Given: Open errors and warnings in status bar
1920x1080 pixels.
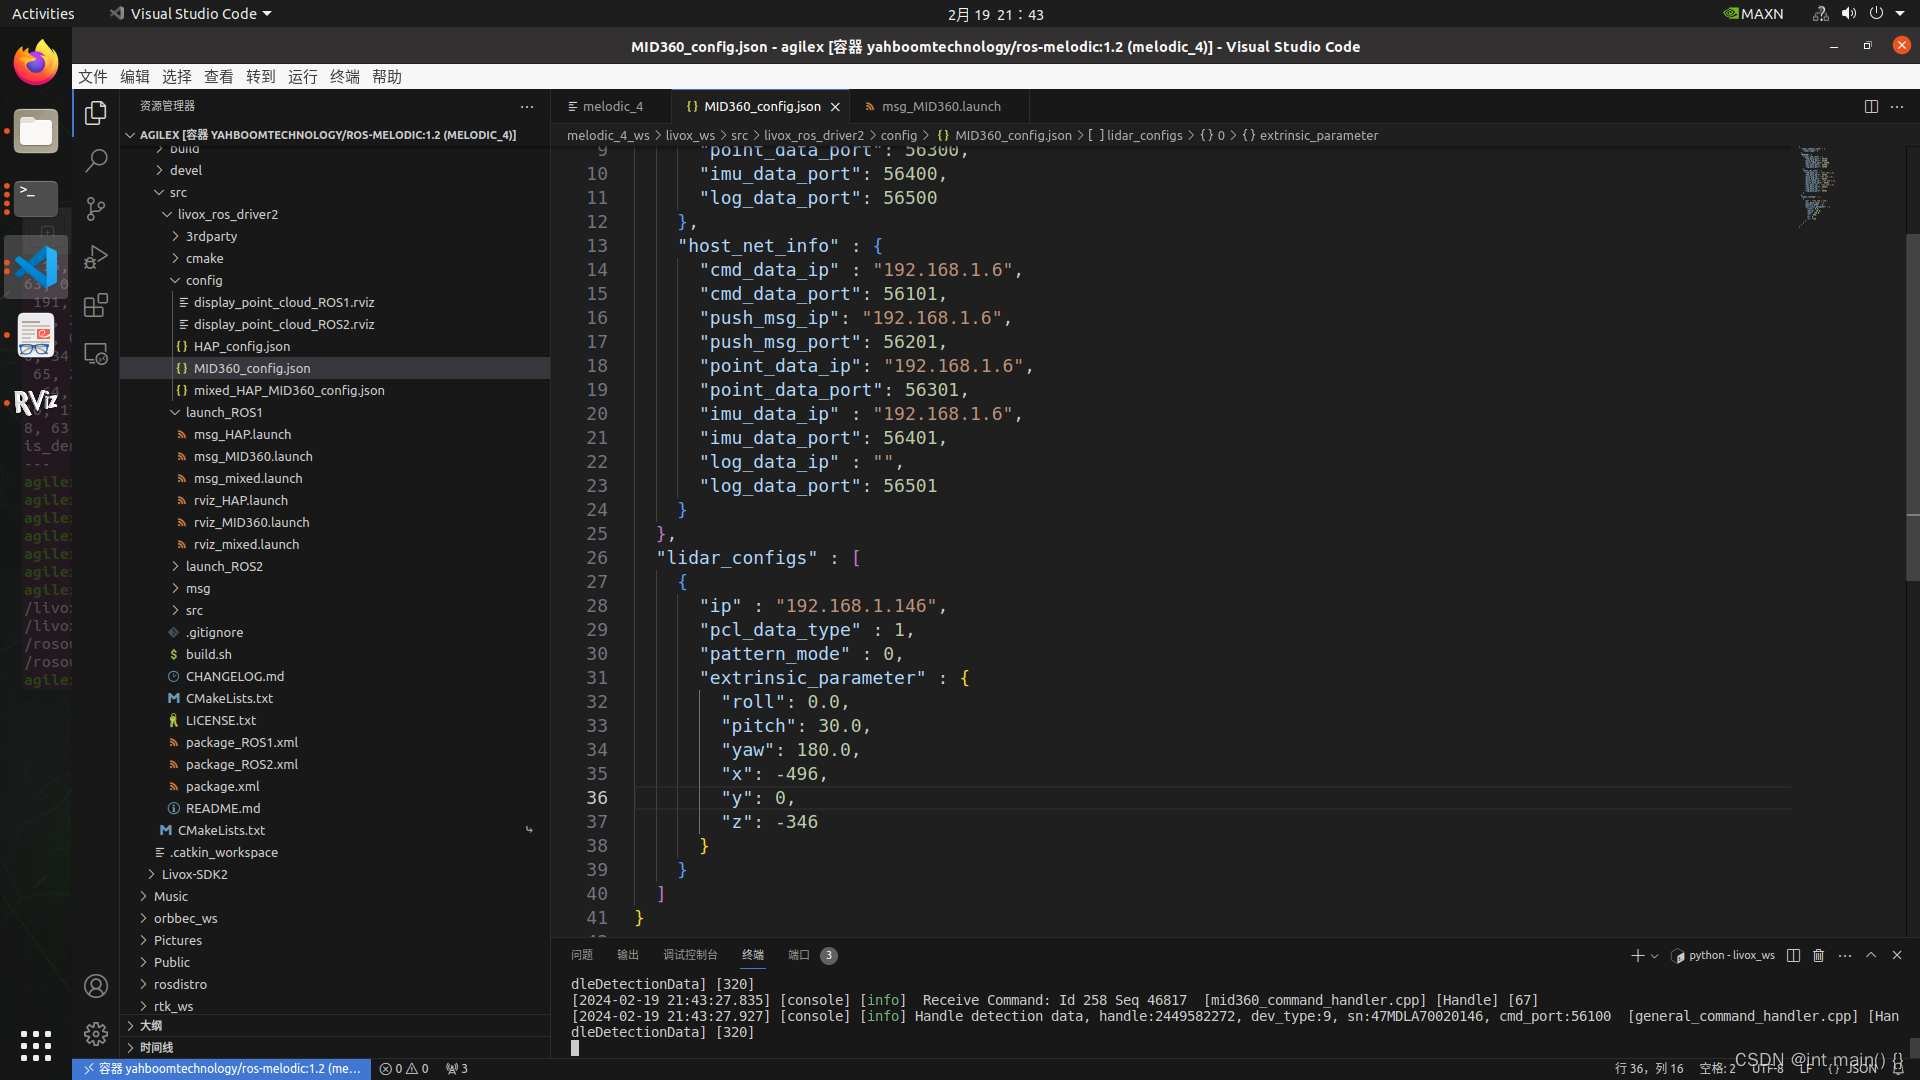Looking at the screenshot, I should tap(404, 1069).
